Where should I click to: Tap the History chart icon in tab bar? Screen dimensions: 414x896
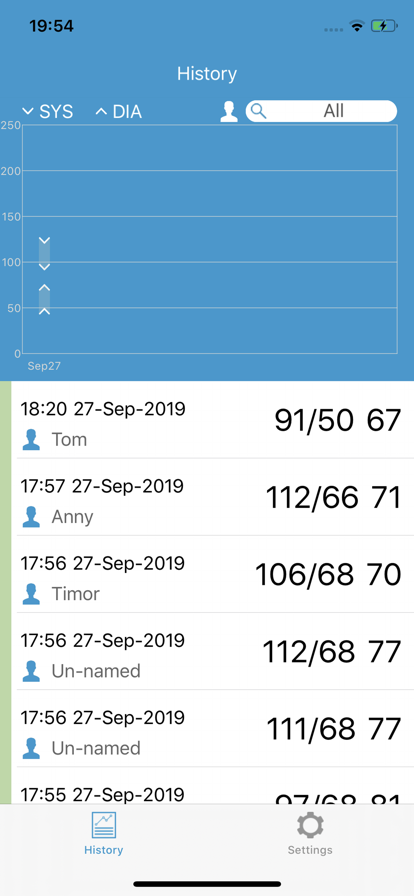pyautogui.click(x=104, y=825)
